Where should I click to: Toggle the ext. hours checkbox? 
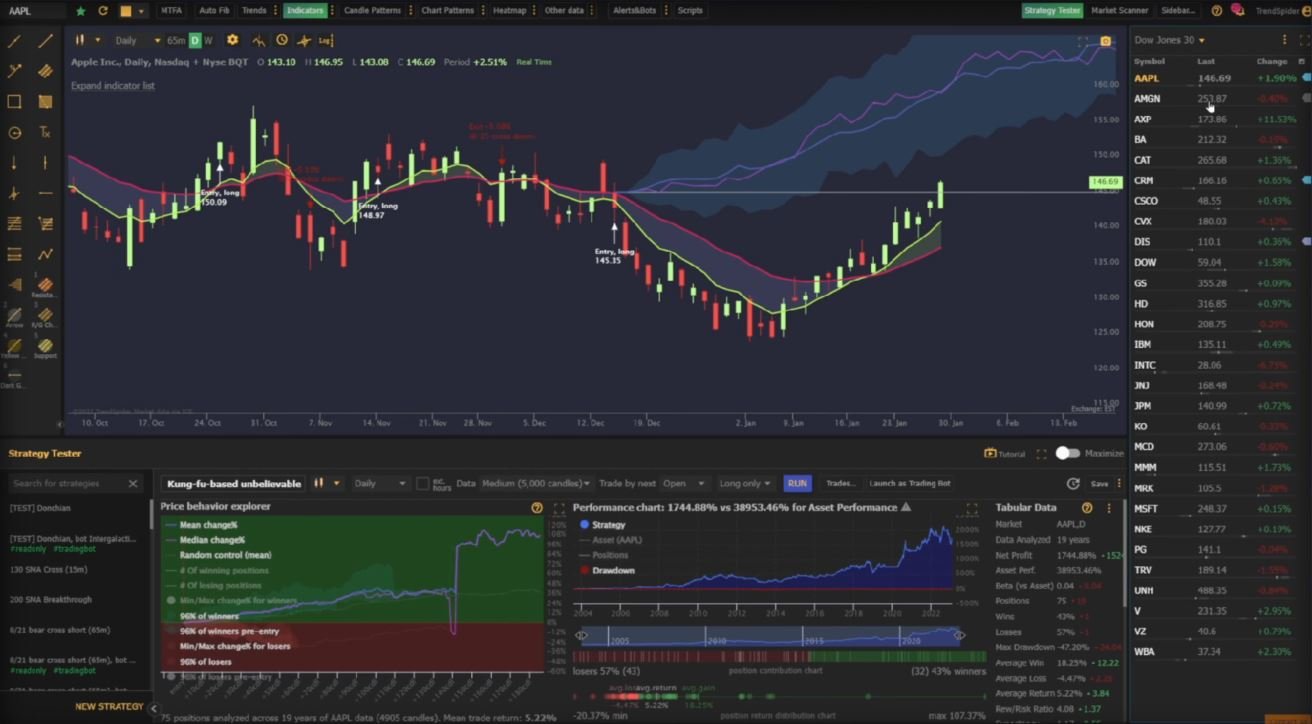422,484
